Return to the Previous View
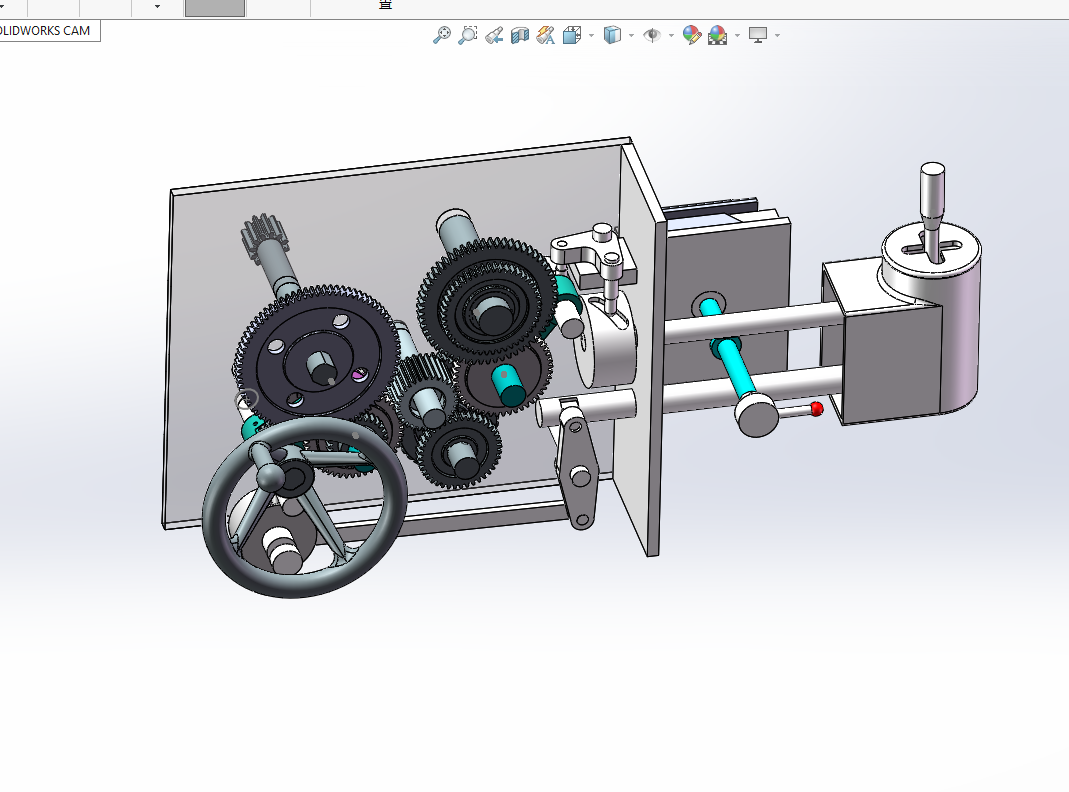The height and width of the screenshot is (792, 1069). click(x=494, y=35)
